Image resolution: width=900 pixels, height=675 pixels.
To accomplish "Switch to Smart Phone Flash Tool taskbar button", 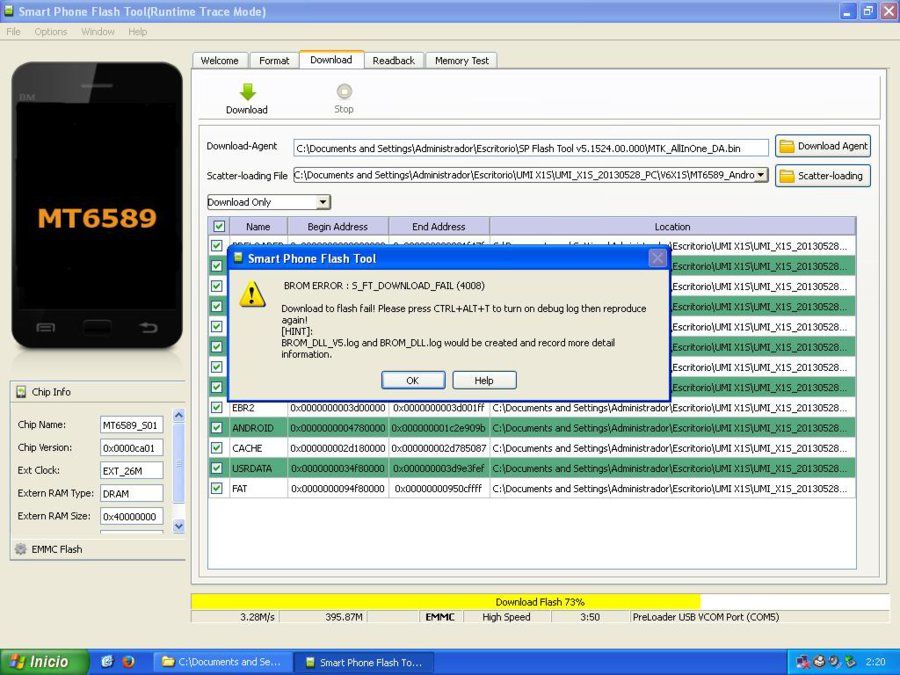I will click(x=364, y=662).
